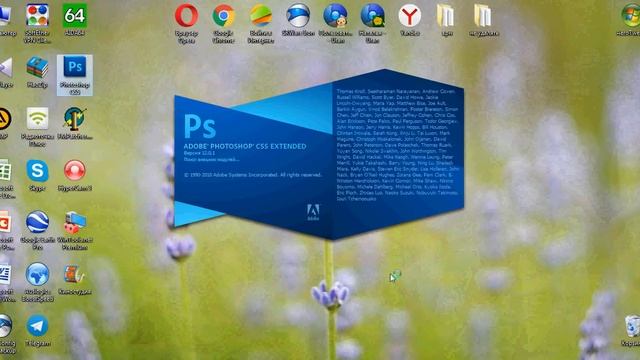This screenshot has height=360, width=640.
Task: Click the Adobe Systems copyright line on splash
Action: pos(253,175)
